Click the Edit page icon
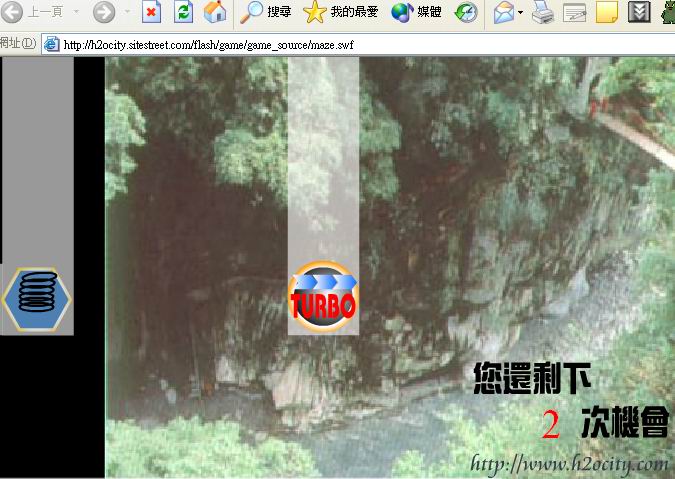This screenshot has width=675, height=479. [575, 12]
